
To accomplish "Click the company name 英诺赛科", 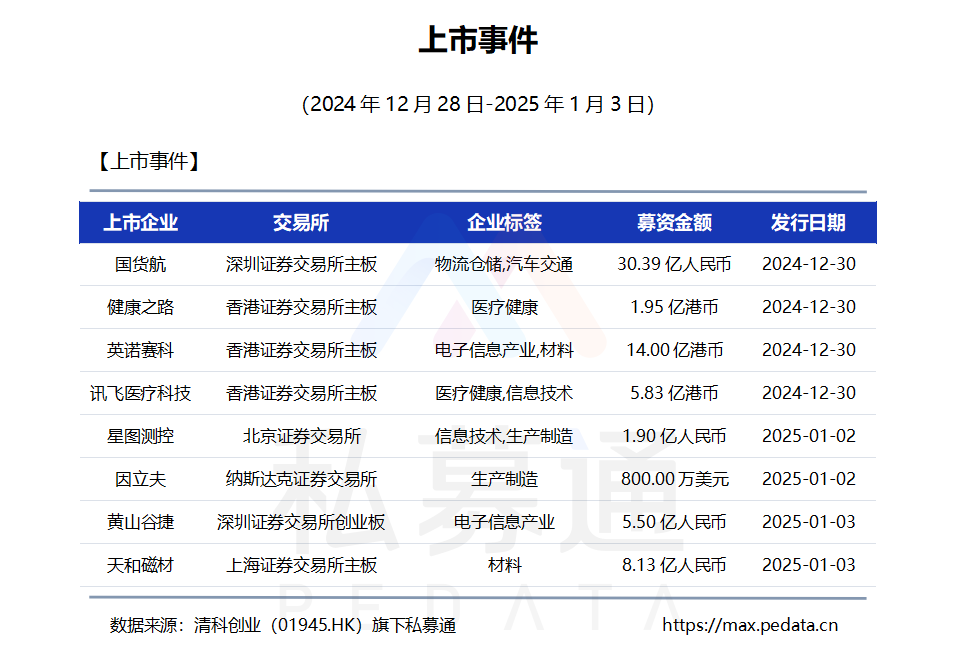I will [x=140, y=350].
